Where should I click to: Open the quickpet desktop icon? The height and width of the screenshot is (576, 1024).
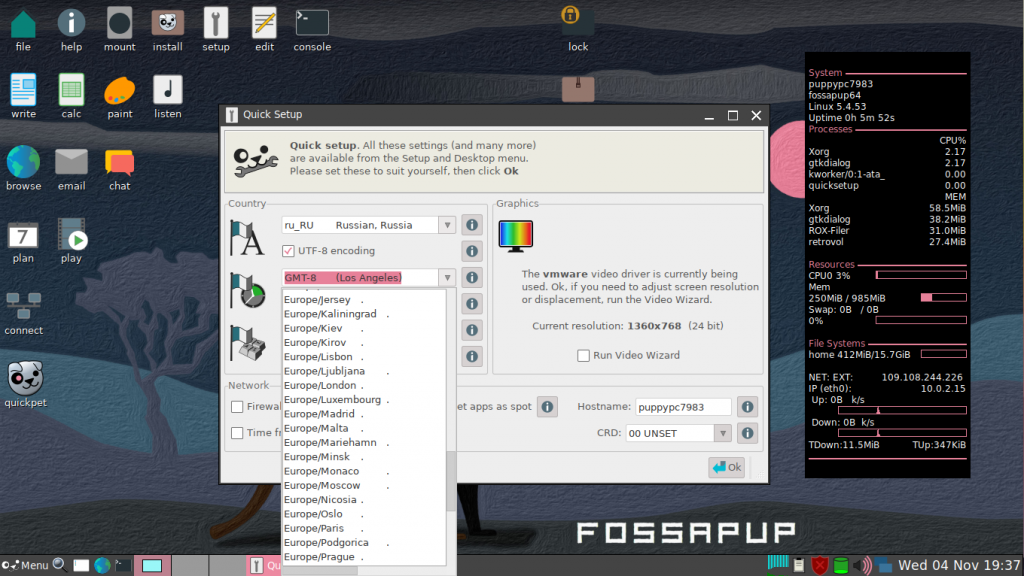25,384
